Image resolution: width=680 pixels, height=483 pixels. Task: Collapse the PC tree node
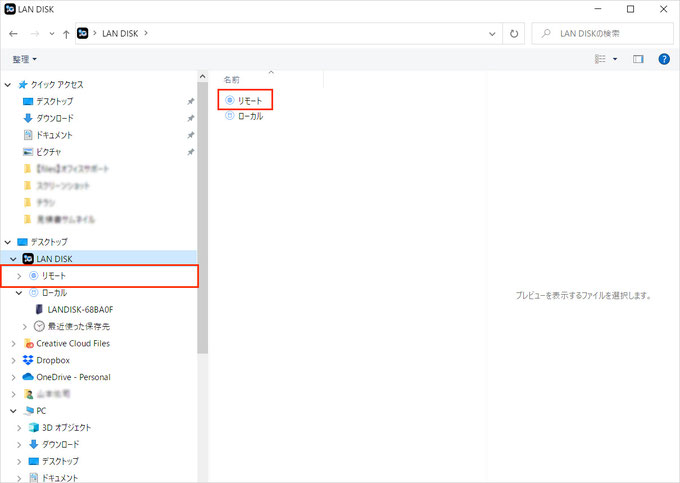click(x=13, y=411)
